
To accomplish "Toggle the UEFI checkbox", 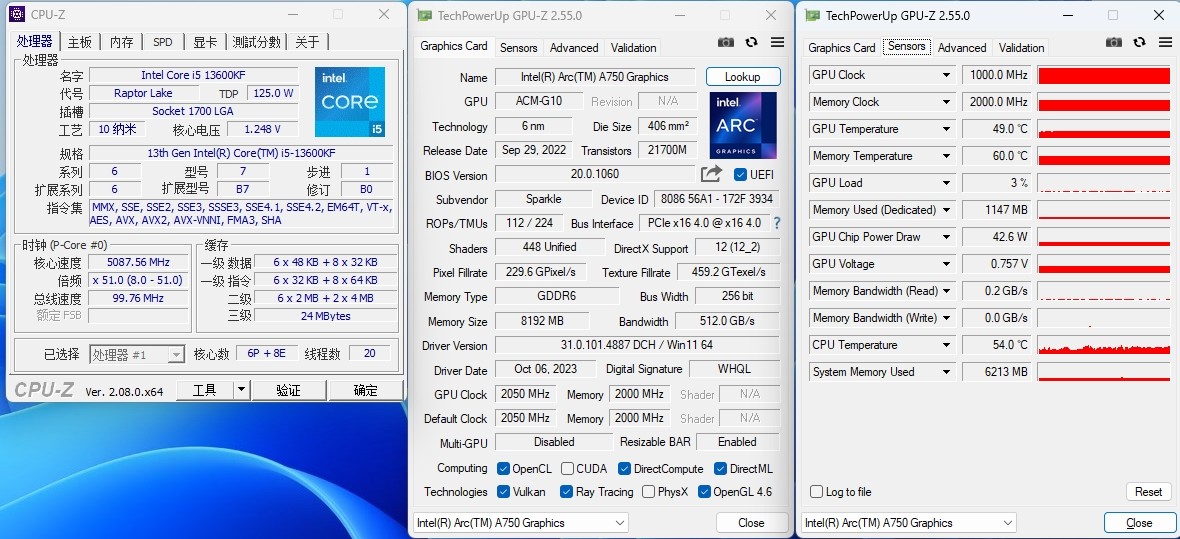I will (740, 175).
